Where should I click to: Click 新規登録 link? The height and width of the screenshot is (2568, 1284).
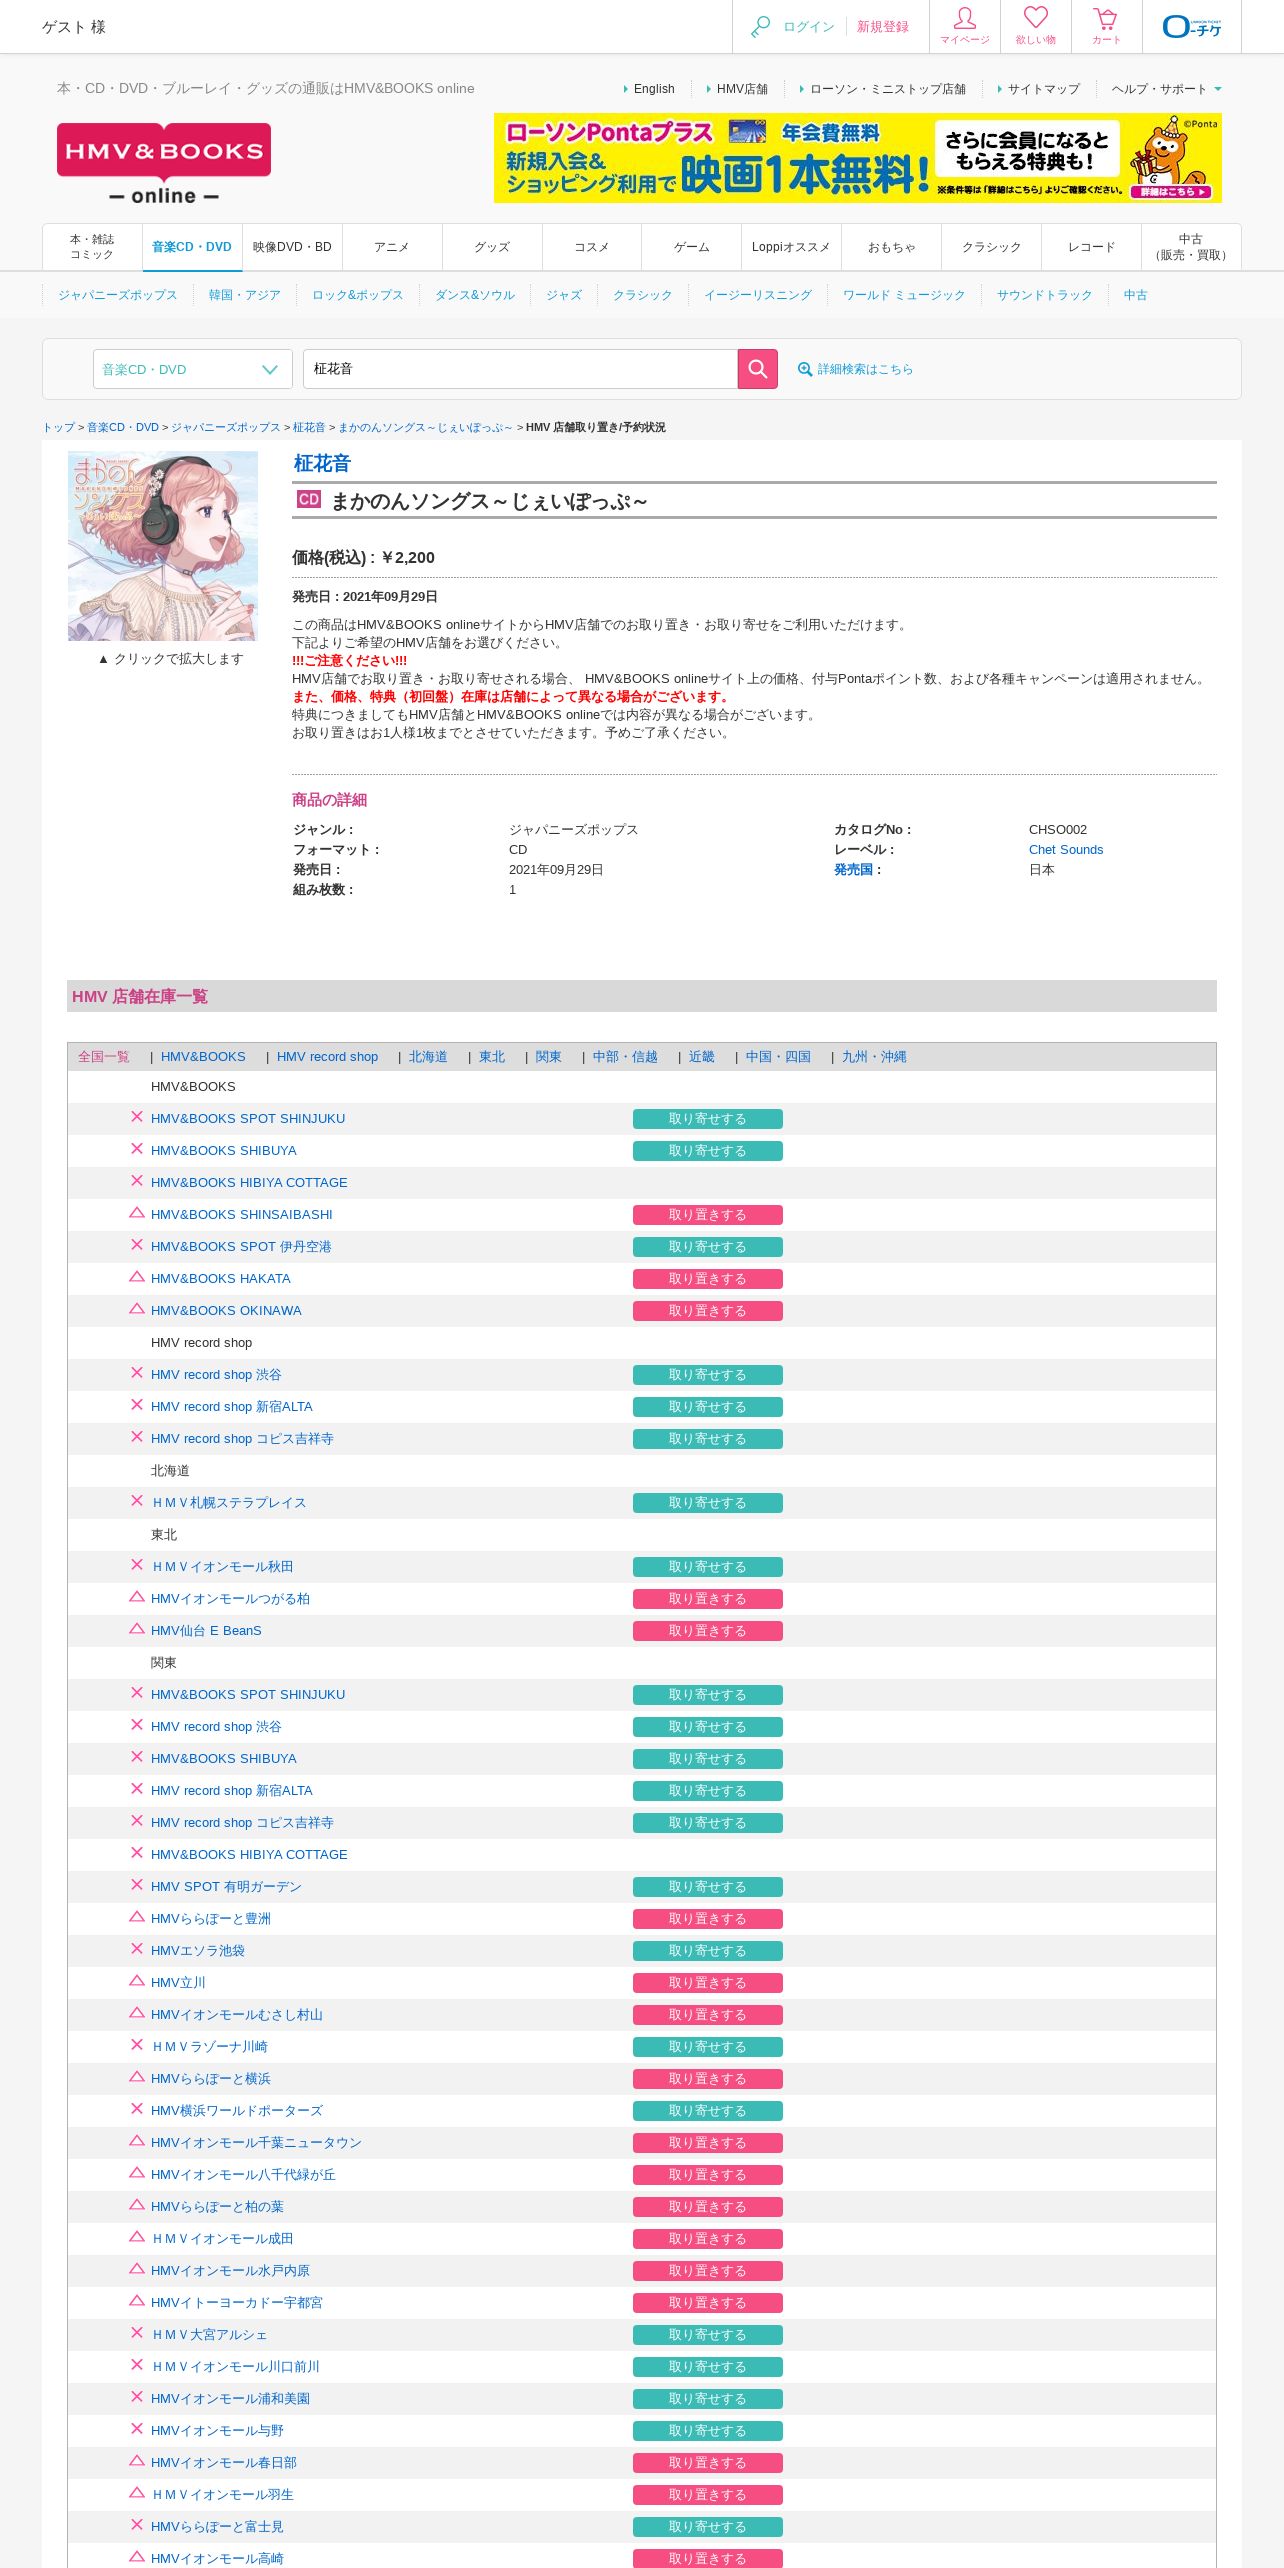click(x=883, y=27)
